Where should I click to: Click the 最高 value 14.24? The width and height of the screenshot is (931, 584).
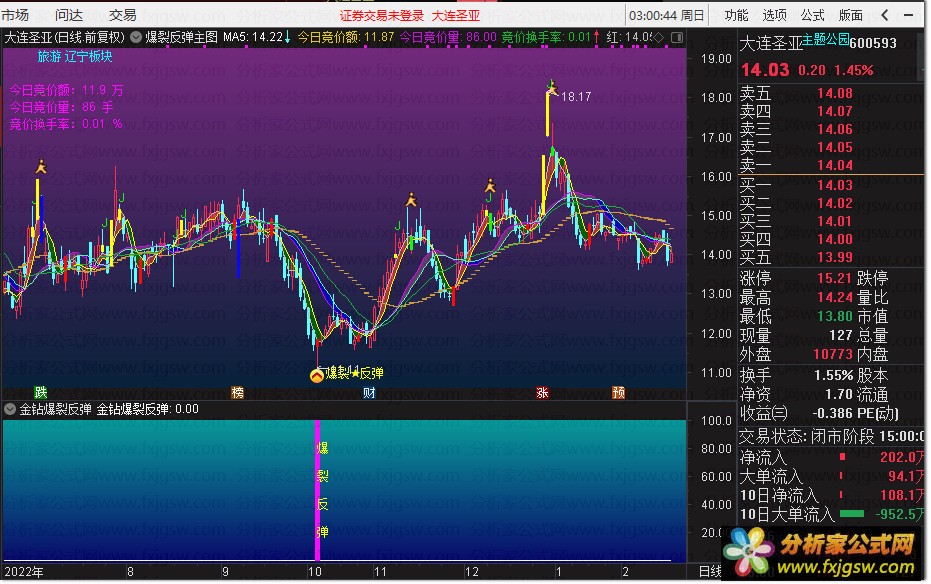pyautogui.click(x=834, y=297)
